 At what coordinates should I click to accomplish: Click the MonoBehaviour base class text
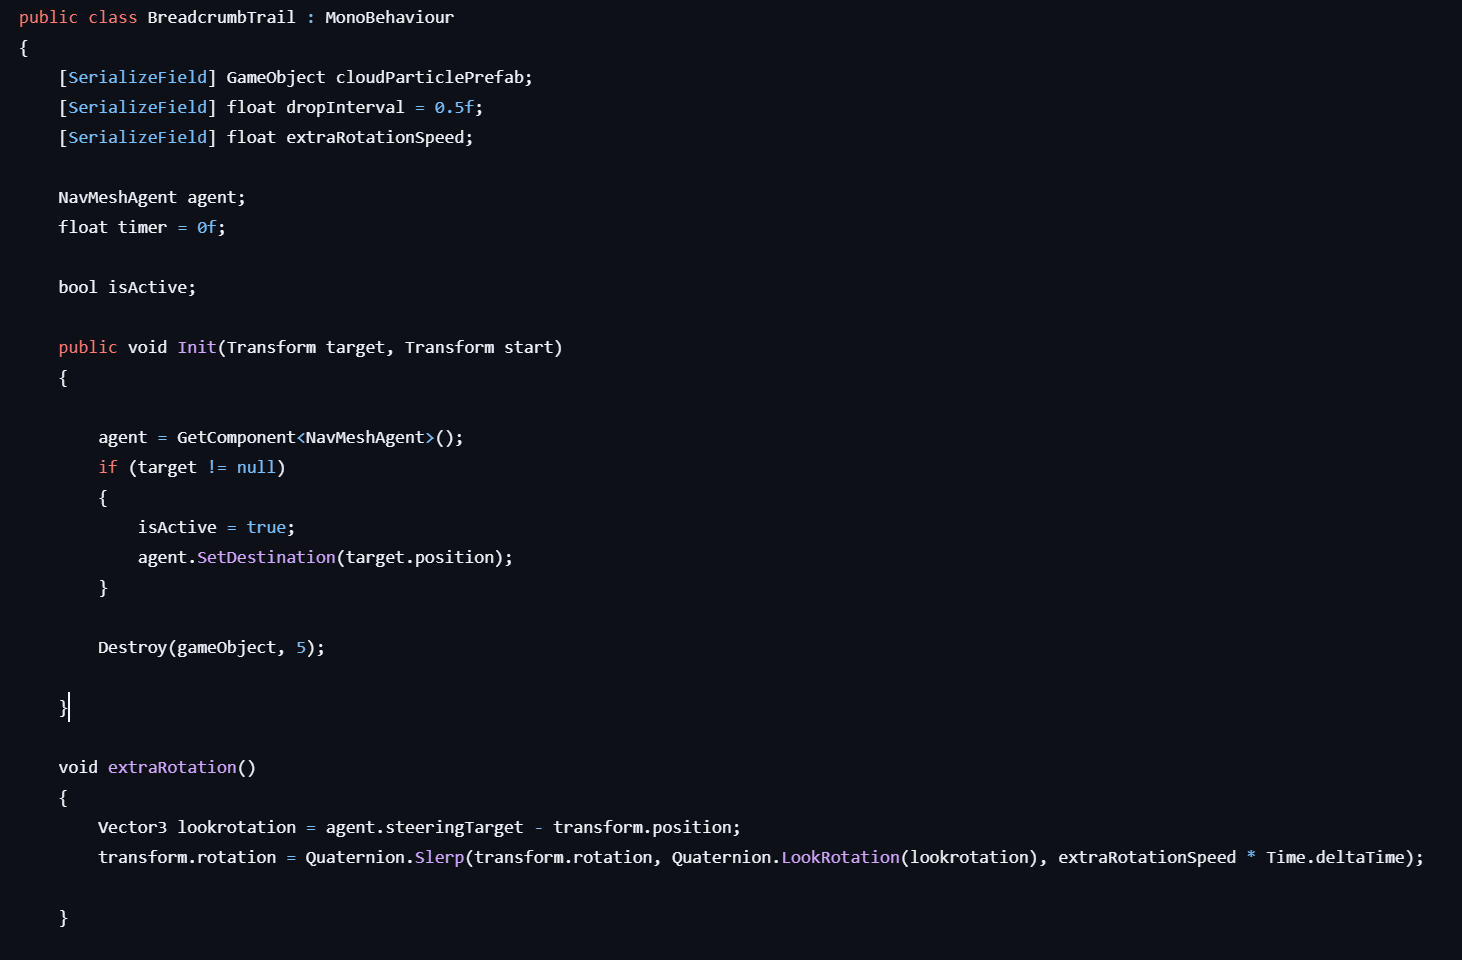(x=389, y=17)
